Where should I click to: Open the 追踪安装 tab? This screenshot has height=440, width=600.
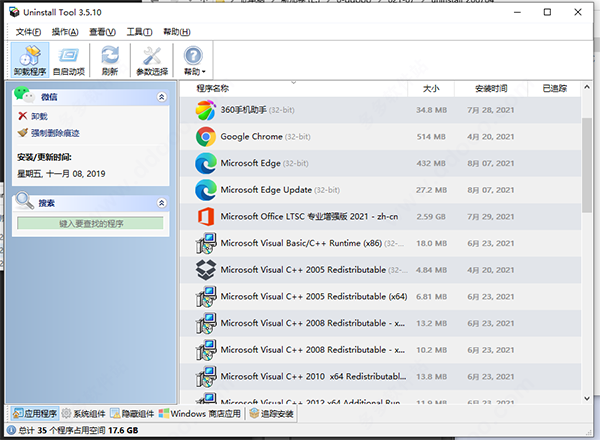[x=271, y=414]
